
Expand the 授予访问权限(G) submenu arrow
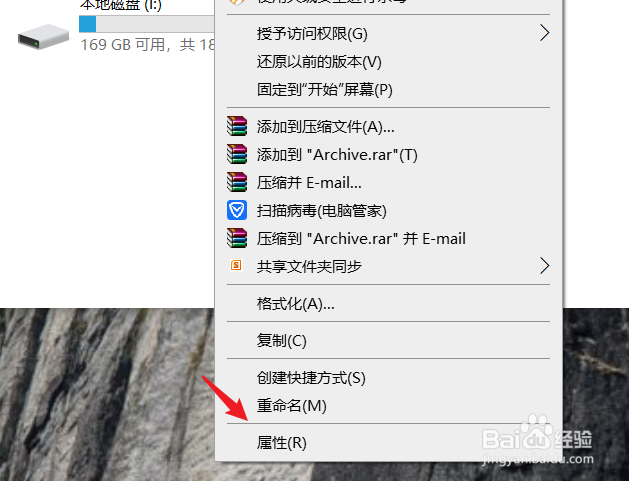coord(544,33)
